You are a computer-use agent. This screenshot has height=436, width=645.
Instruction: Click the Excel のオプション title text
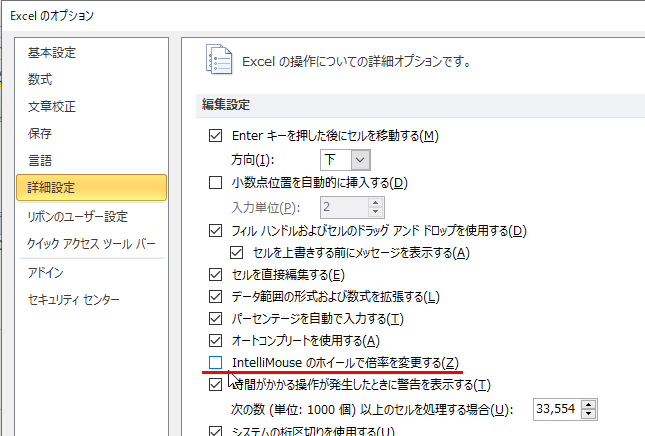(52, 16)
